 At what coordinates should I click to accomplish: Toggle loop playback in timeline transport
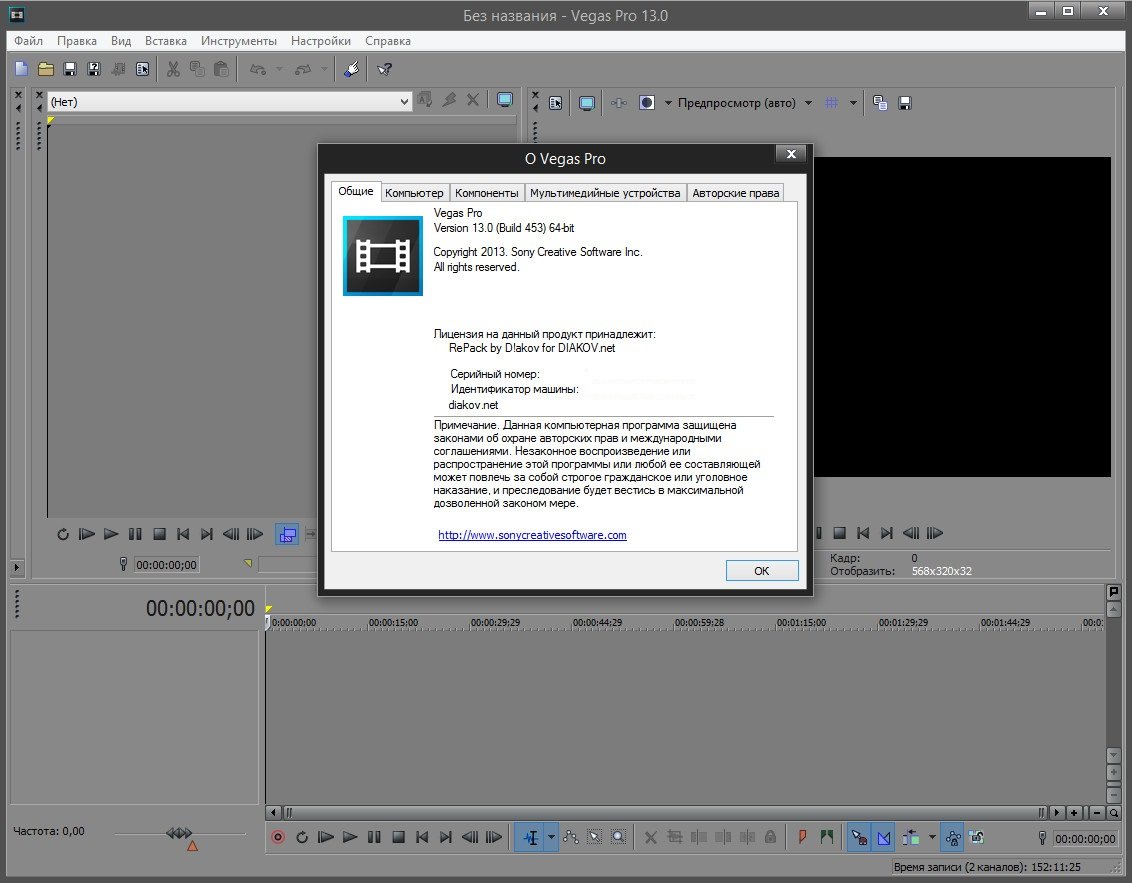click(x=301, y=837)
